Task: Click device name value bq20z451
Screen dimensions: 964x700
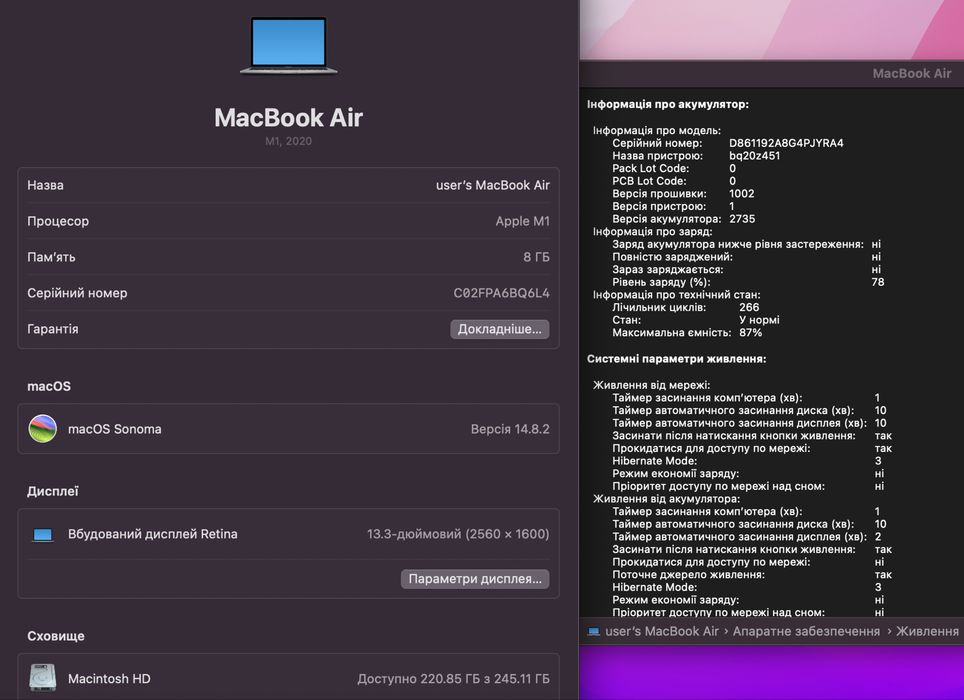Action: (x=754, y=155)
